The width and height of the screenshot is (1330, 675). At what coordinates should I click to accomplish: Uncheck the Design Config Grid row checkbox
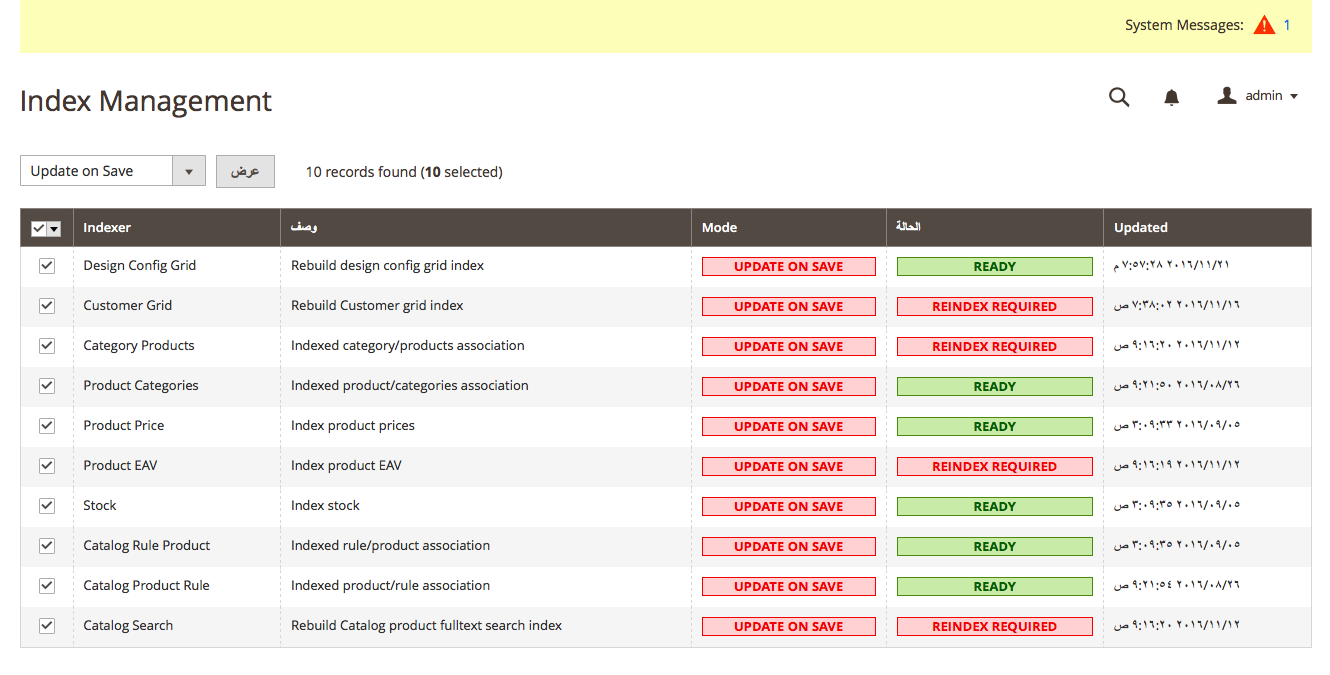coord(47,266)
